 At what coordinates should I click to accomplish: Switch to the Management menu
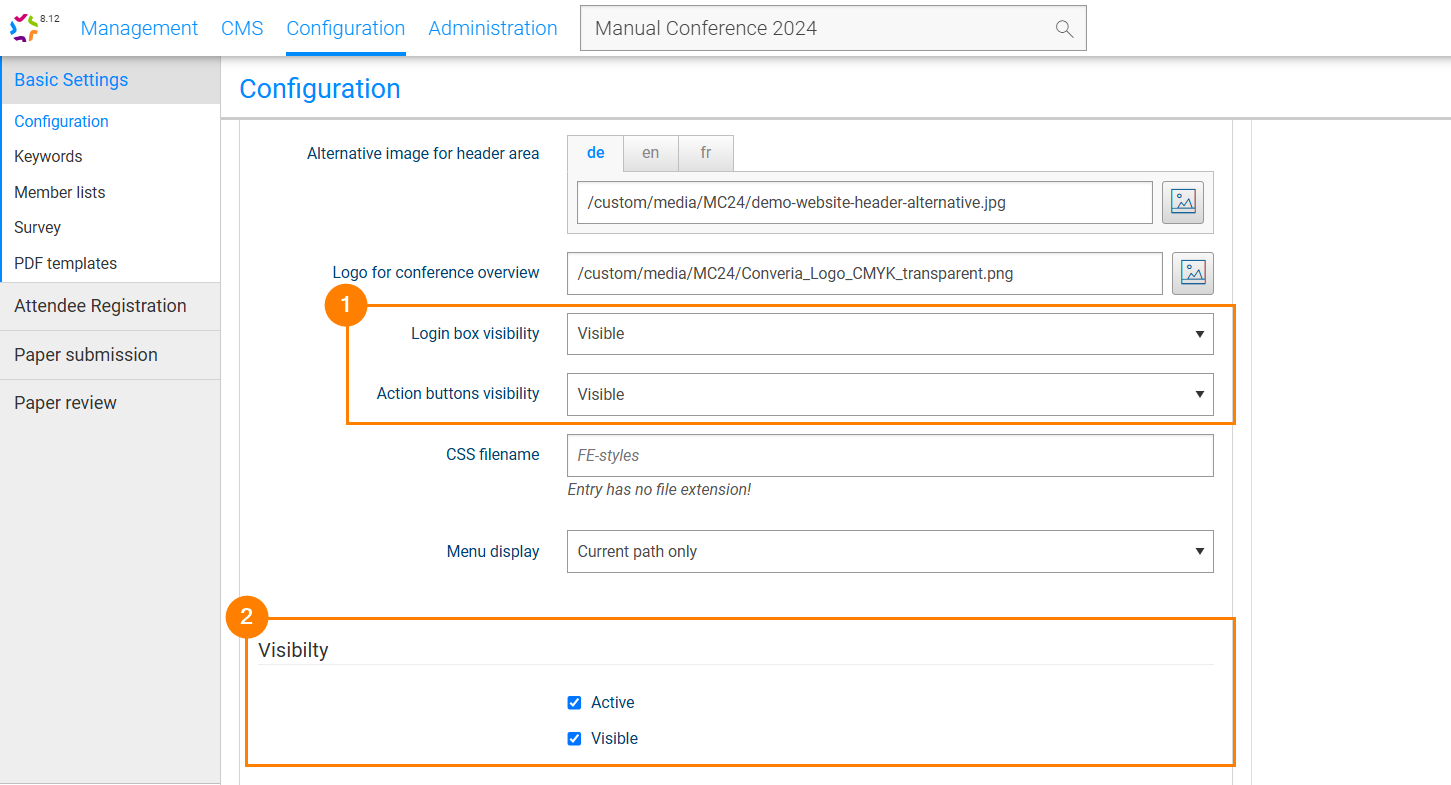(139, 29)
